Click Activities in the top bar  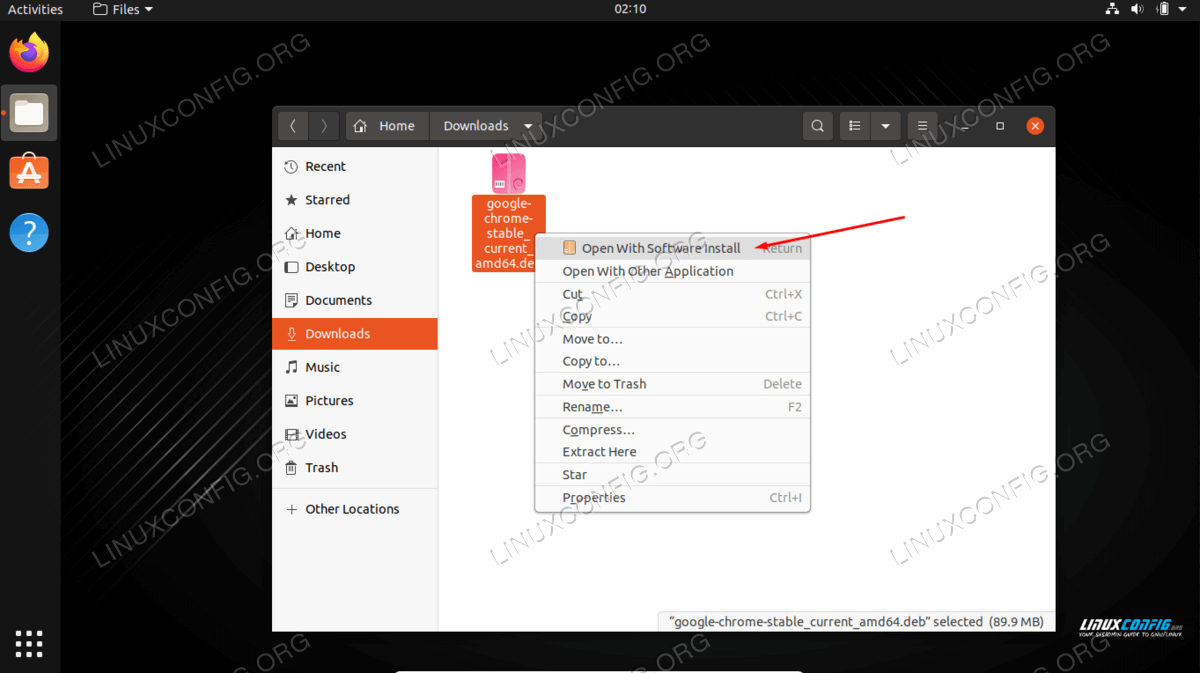click(x=35, y=9)
